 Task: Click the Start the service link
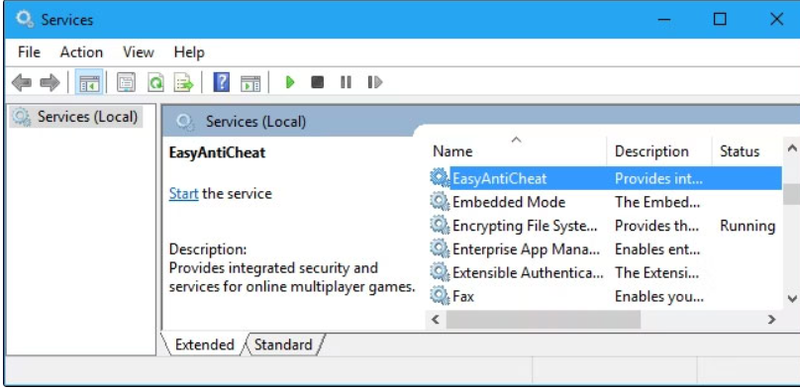click(184, 193)
